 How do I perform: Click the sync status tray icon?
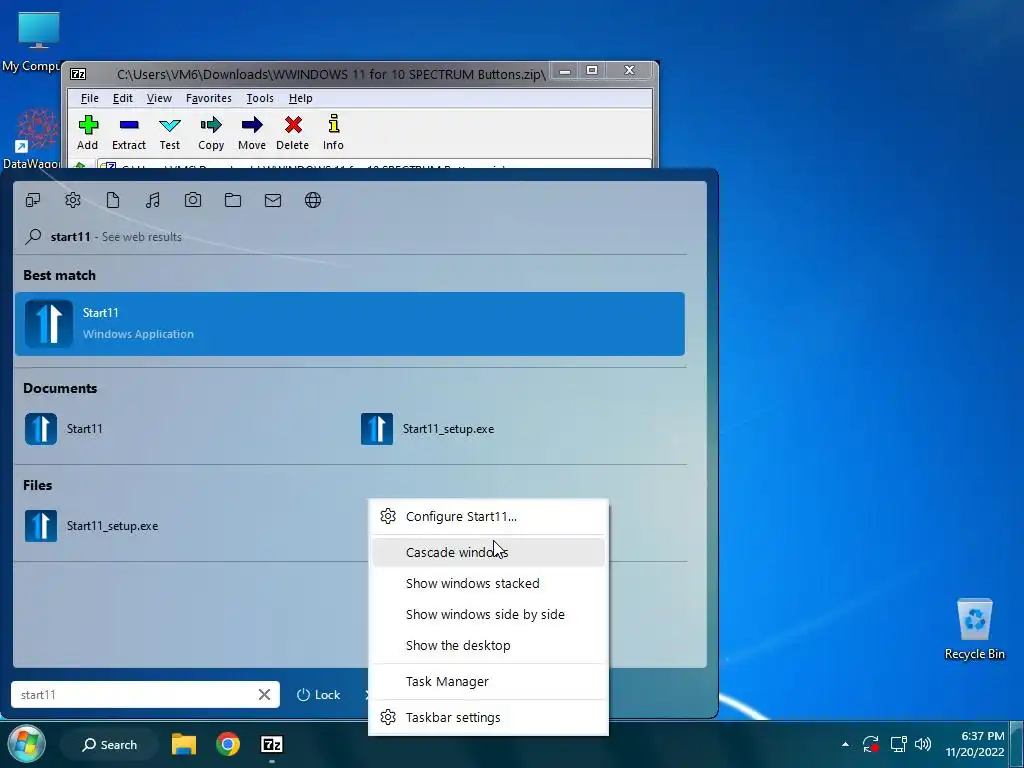[x=871, y=744]
